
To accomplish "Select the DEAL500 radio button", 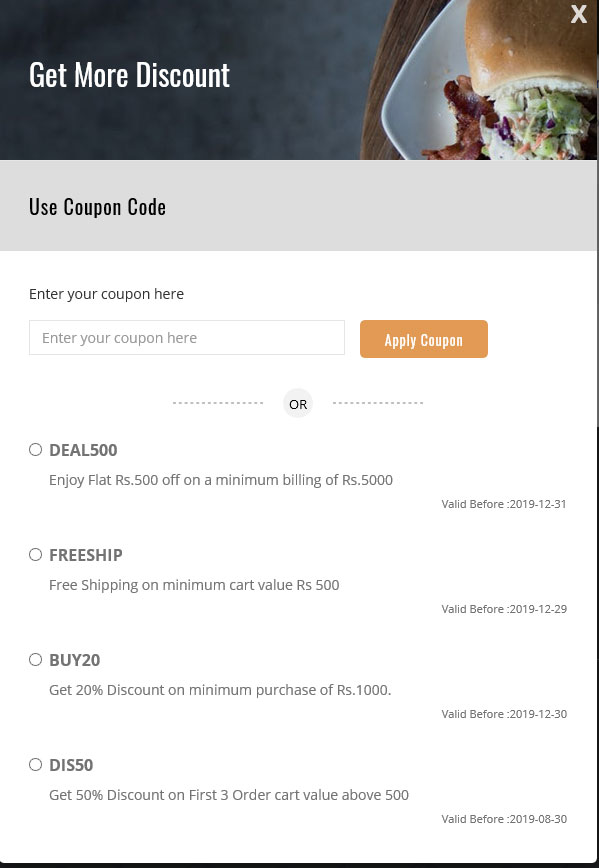I will click(x=35, y=450).
